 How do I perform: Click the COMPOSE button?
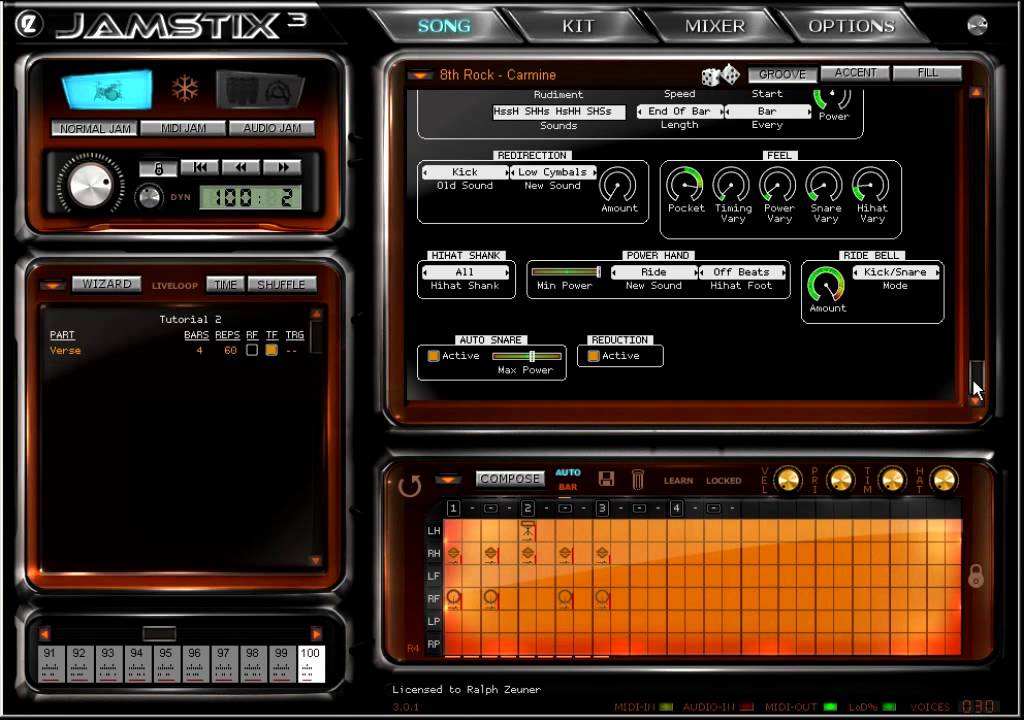coord(510,479)
